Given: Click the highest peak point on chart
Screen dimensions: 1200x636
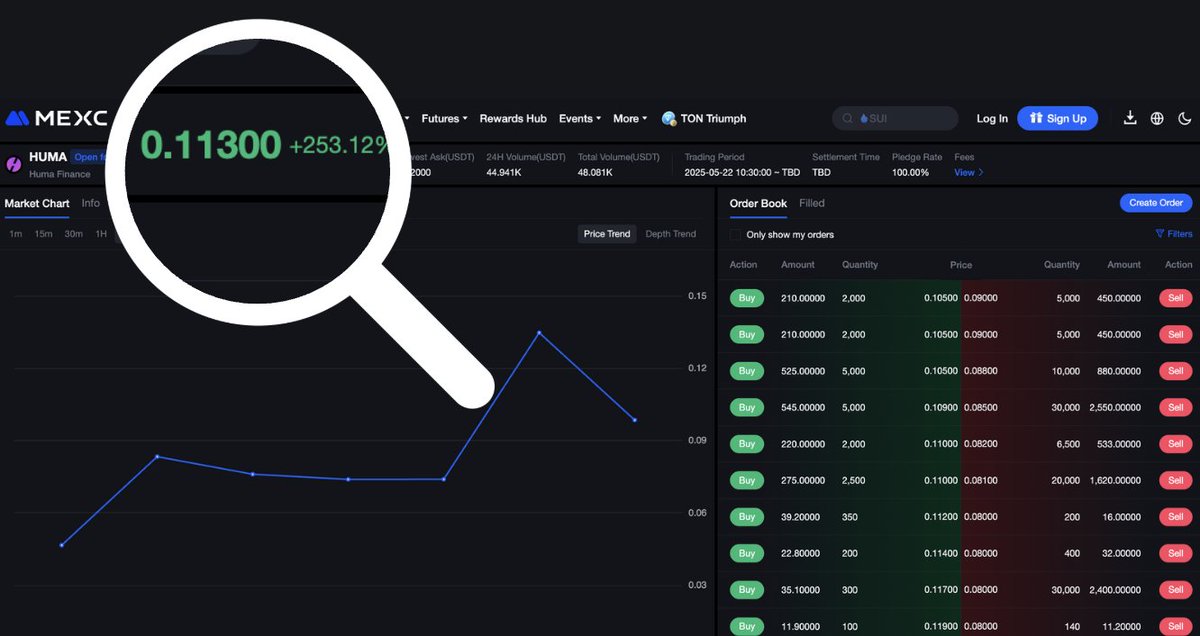Looking at the screenshot, I should pos(539,332).
